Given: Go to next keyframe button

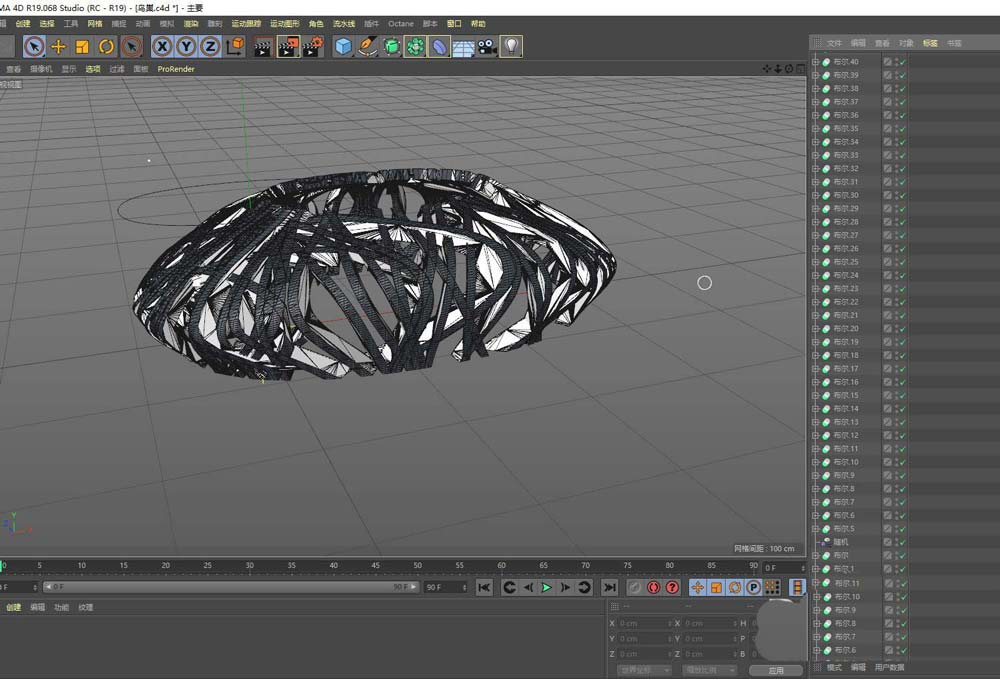Looking at the screenshot, I should pos(584,587).
